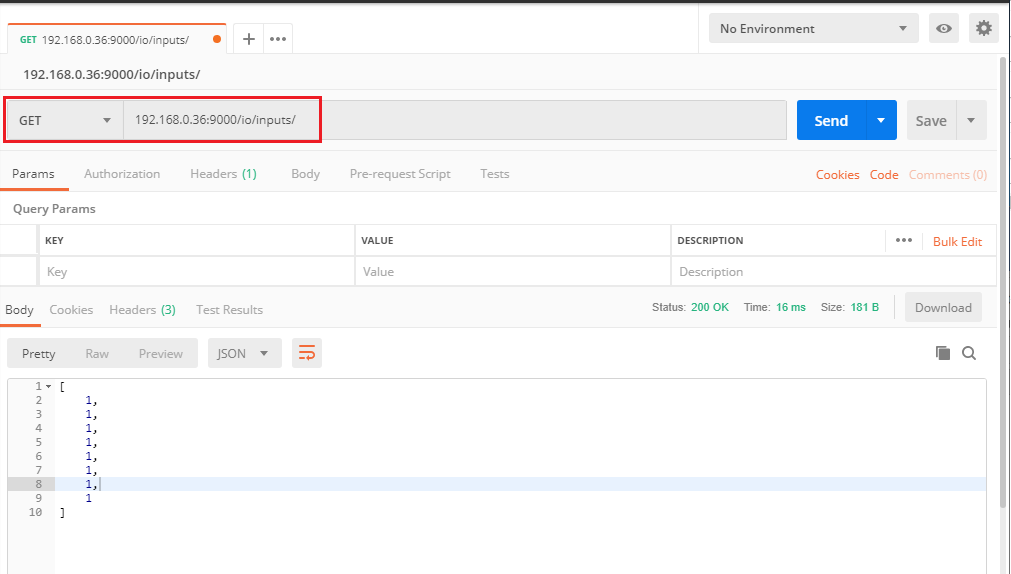This screenshot has width=1011, height=574.
Task: Copy response body to clipboard icon
Action: (x=943, y=353)
